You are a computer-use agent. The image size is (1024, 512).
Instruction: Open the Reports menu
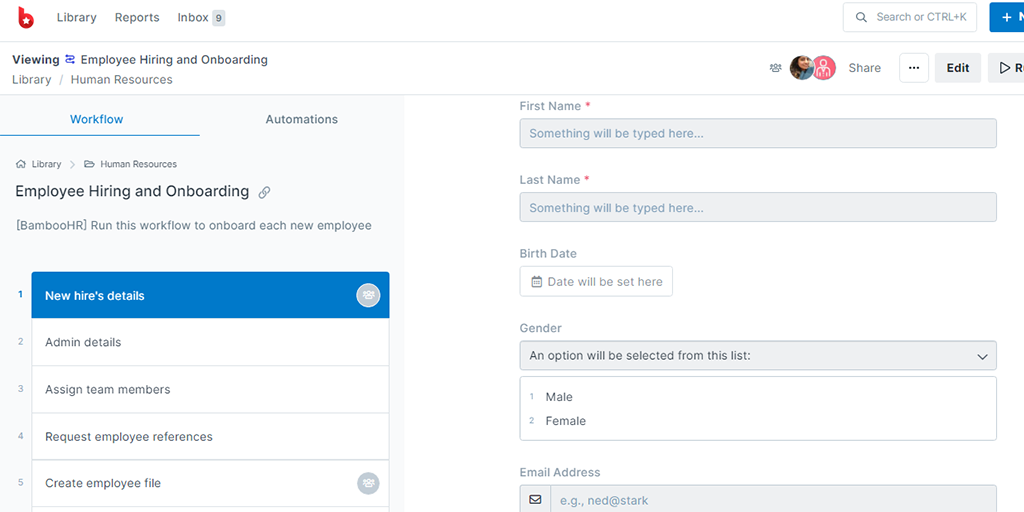[x=137, y=18]
